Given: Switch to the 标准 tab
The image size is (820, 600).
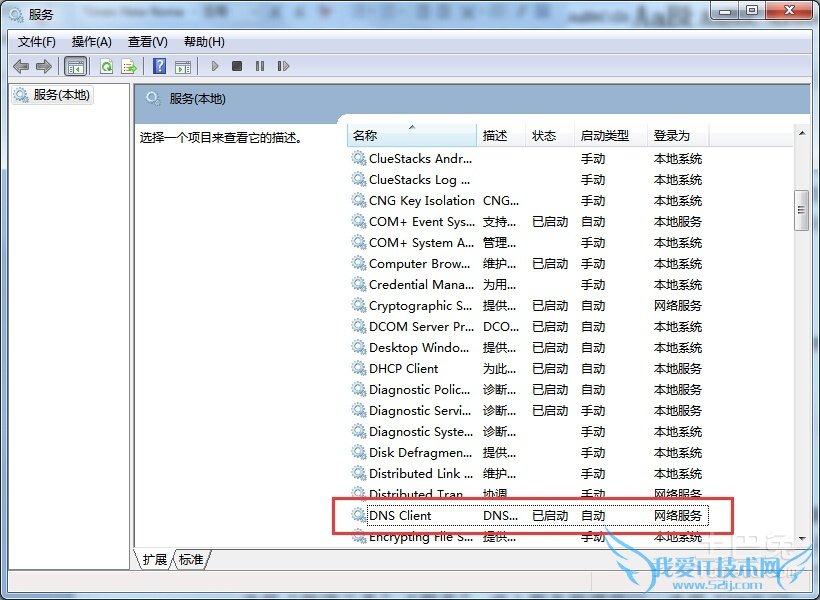Looking at the screenshot, I should 191,560.
